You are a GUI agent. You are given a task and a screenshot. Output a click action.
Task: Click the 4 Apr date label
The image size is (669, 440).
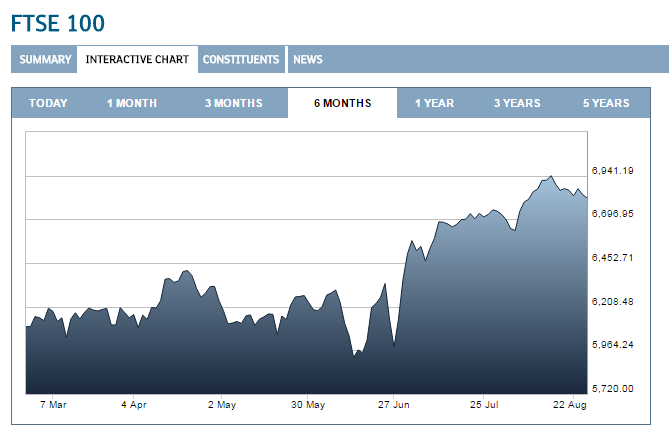point(134,405)
